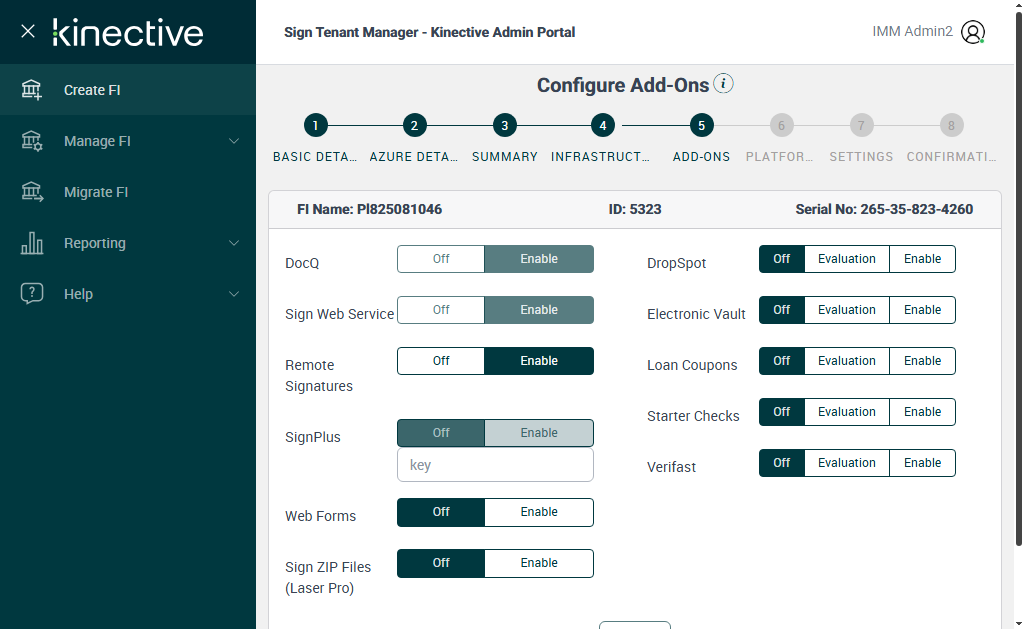Enable Electronic Vault

click(922, 310)
